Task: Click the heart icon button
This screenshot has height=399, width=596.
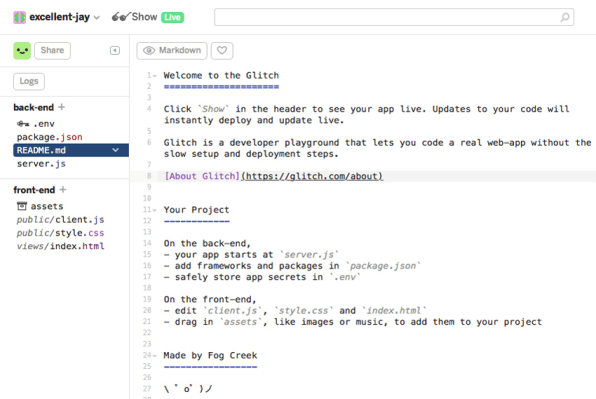Action: [x=222, y=51]
